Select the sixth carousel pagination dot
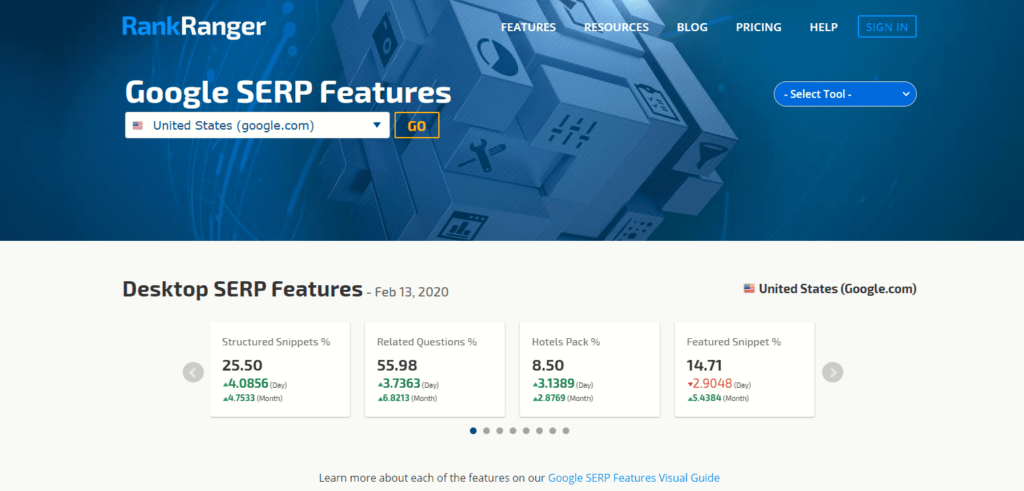The image size is (1024, 491). tap(539, 431)
